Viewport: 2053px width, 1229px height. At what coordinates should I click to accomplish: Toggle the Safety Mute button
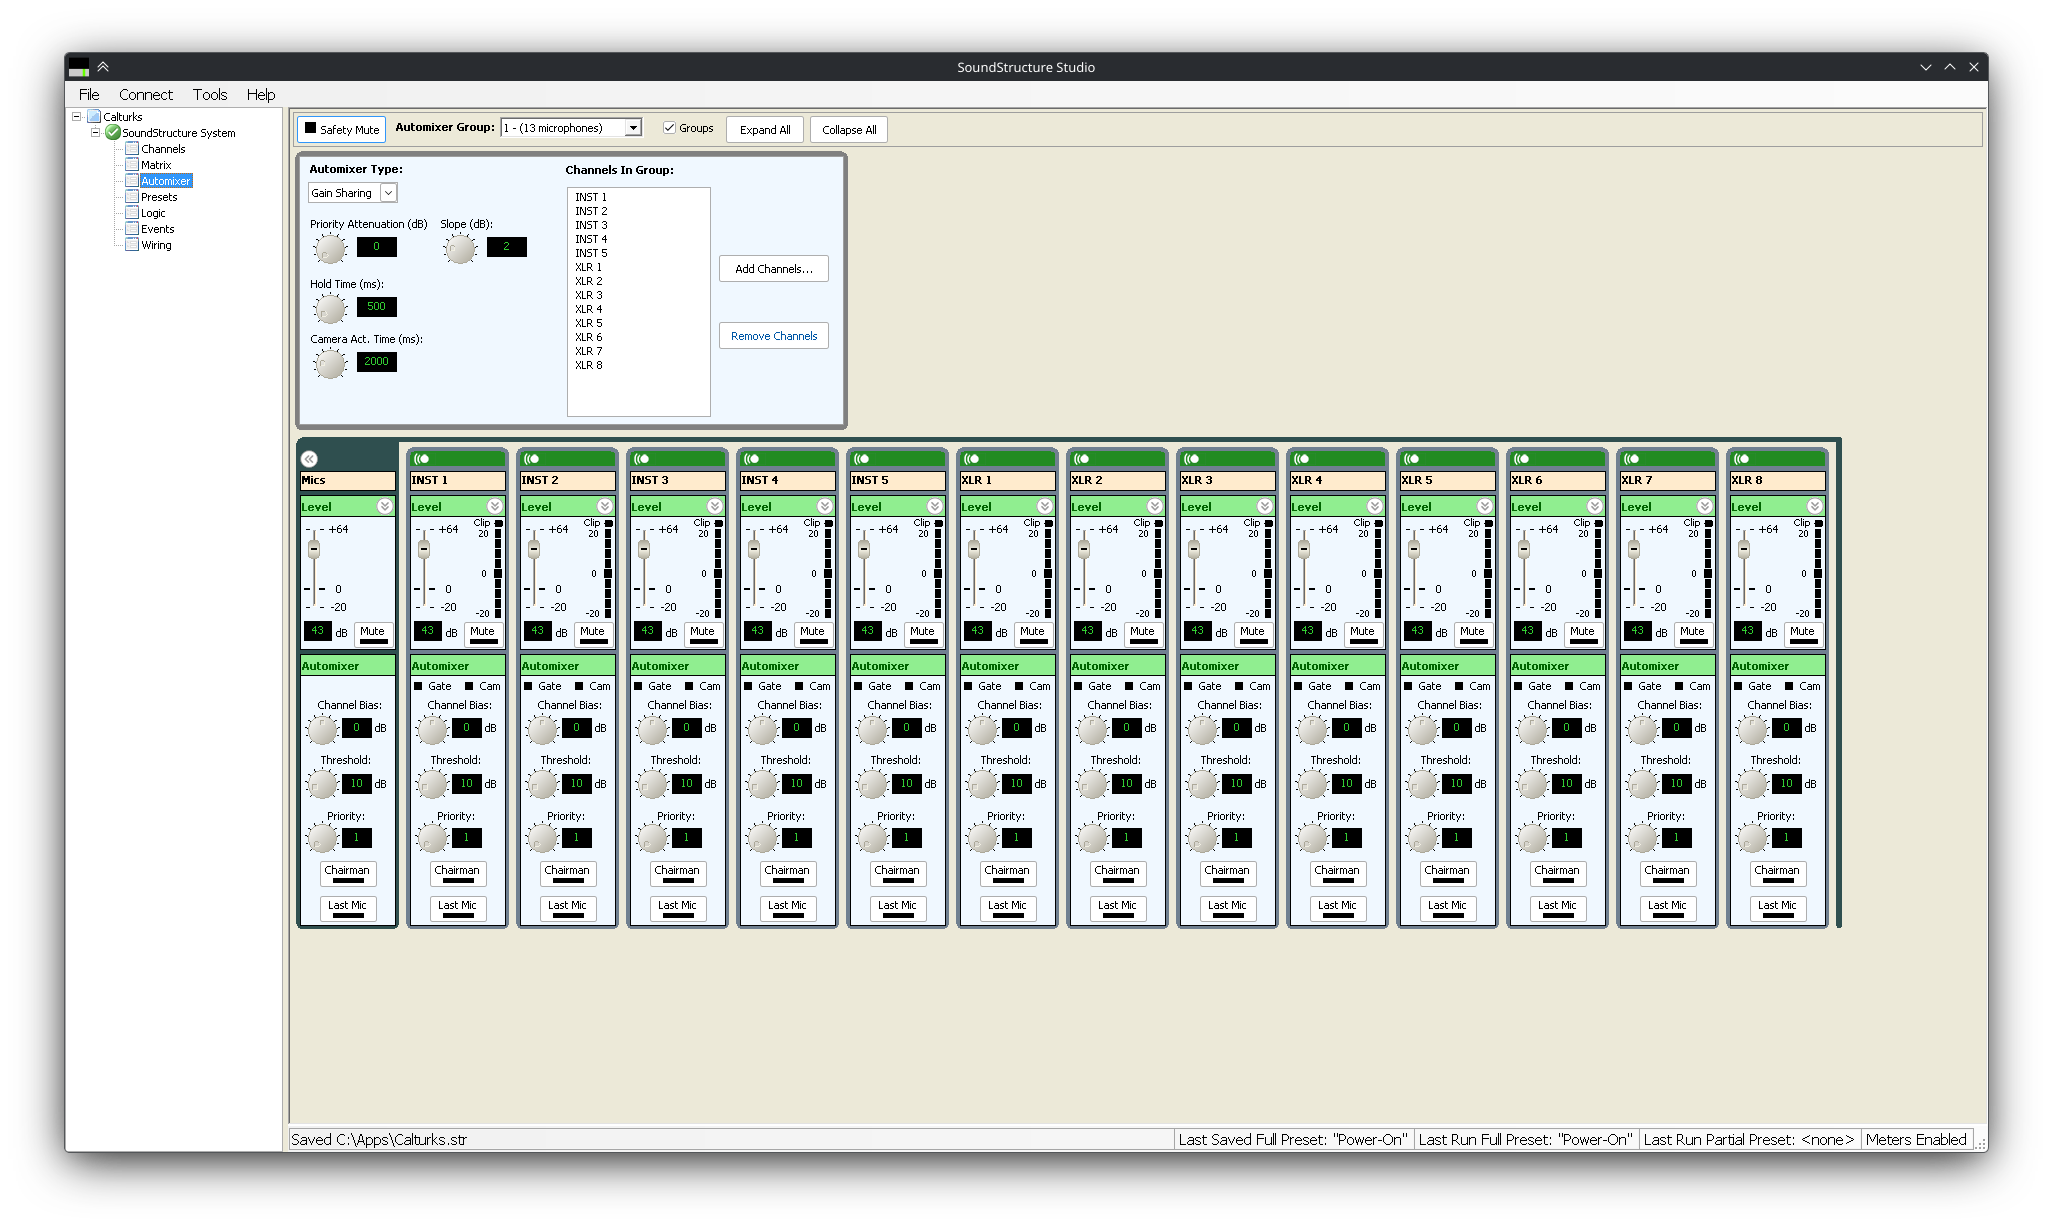tap(341, 129)
